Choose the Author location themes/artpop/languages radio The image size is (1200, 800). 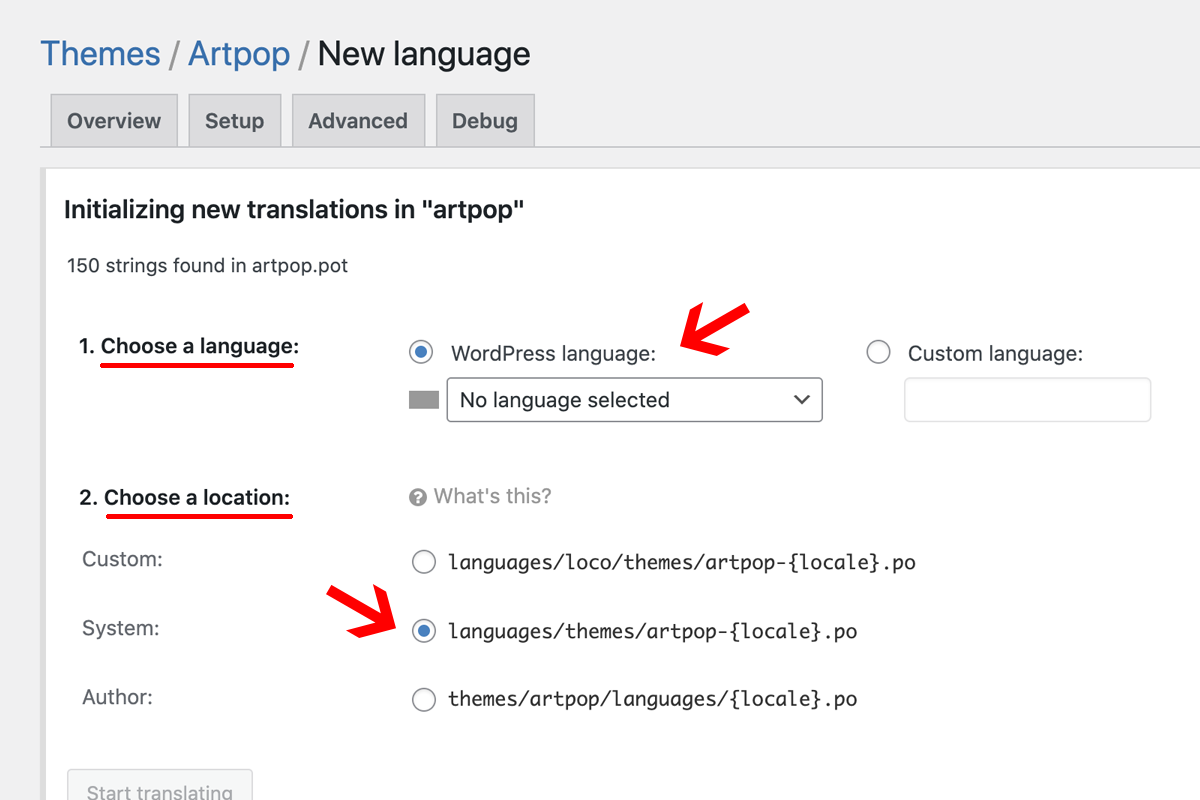coord(424,699)
